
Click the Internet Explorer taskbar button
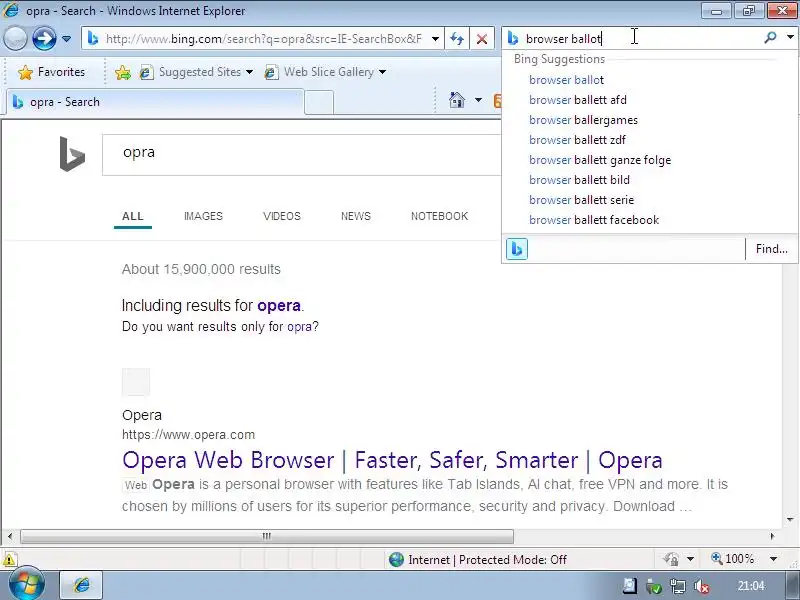(82, 585)
